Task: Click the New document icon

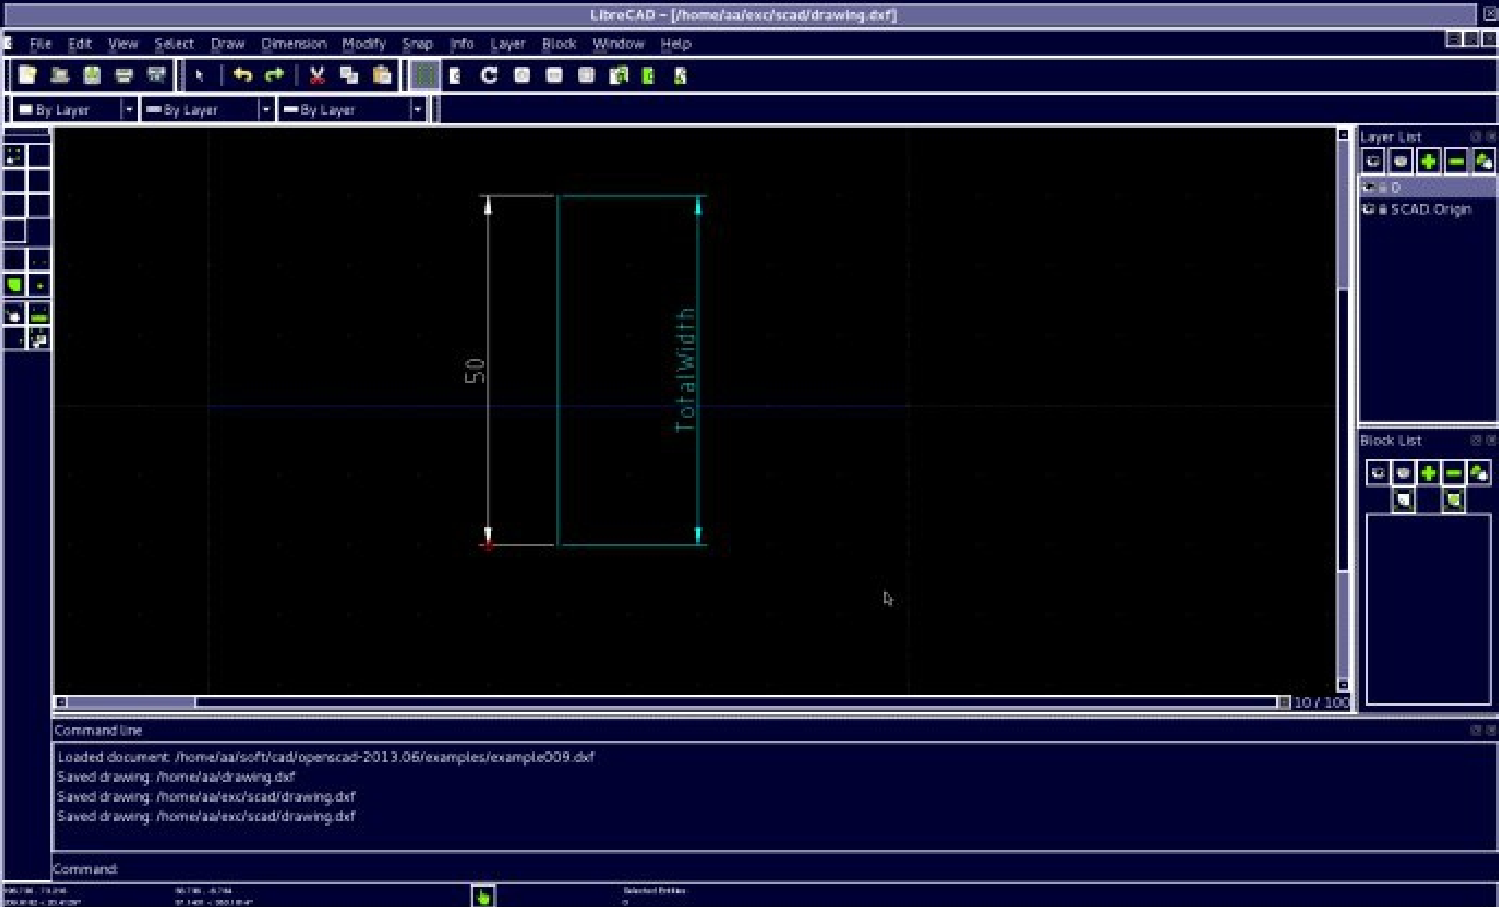Action: (27, 76)
